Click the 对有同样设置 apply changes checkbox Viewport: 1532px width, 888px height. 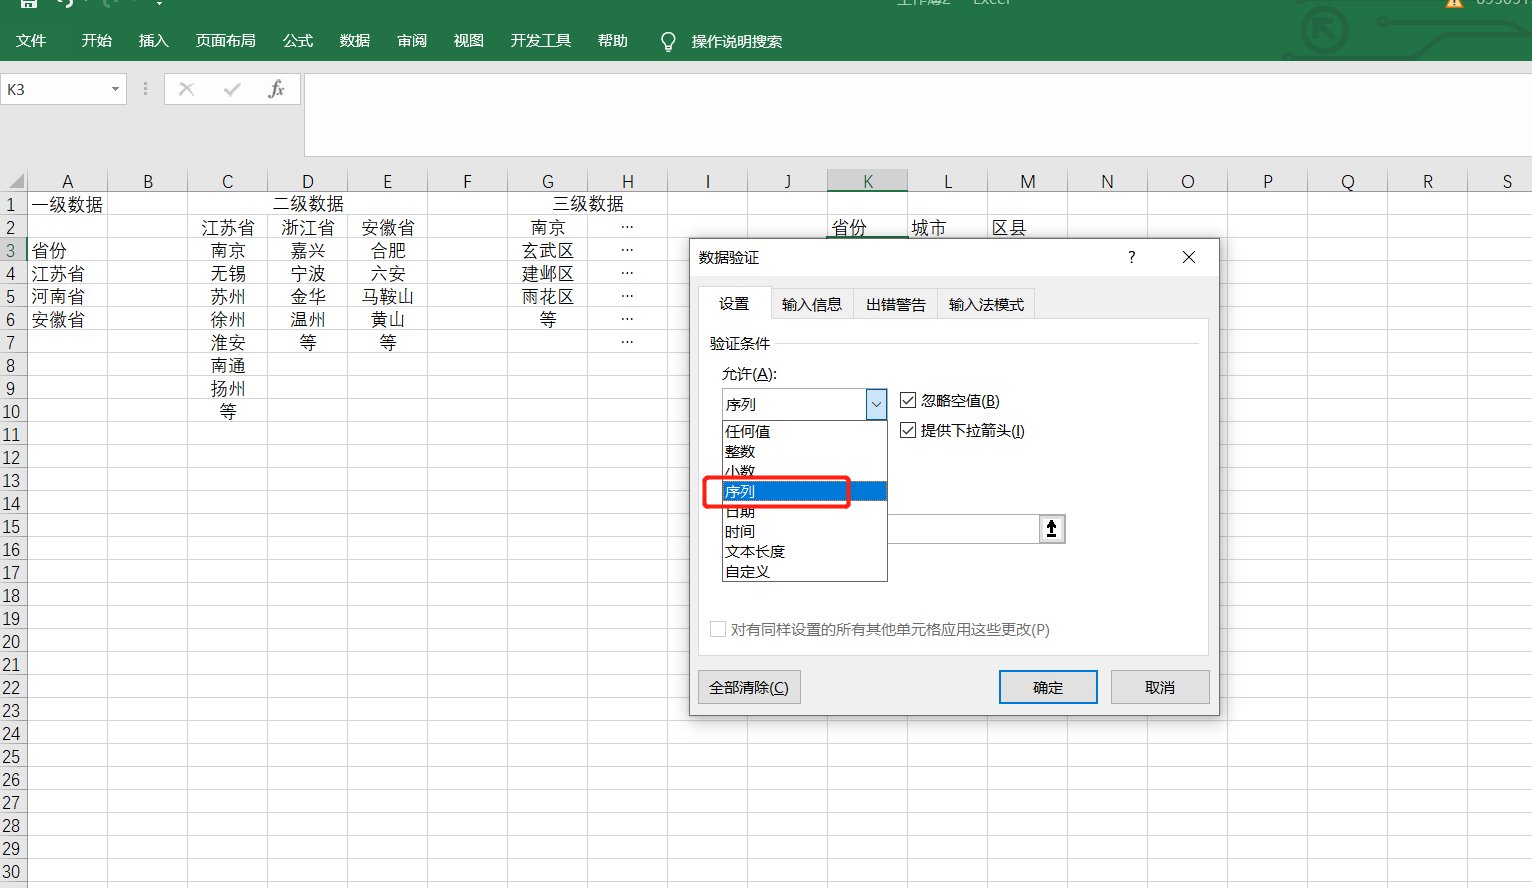[717, 629]
